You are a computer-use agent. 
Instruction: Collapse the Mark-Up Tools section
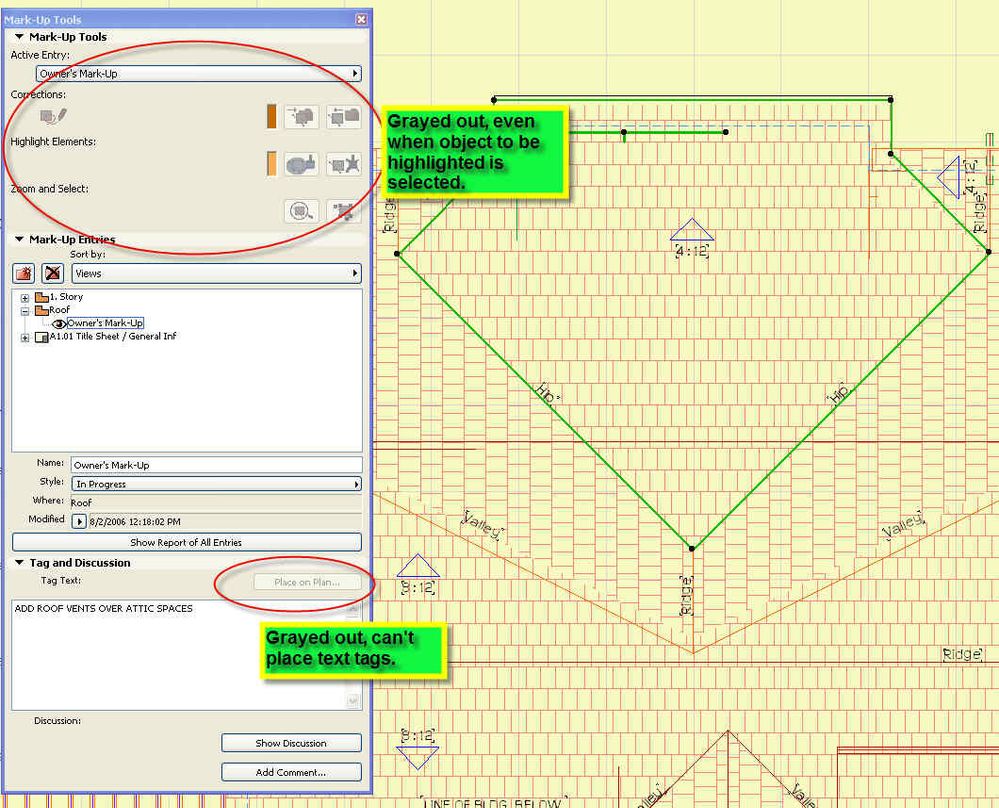19,37
